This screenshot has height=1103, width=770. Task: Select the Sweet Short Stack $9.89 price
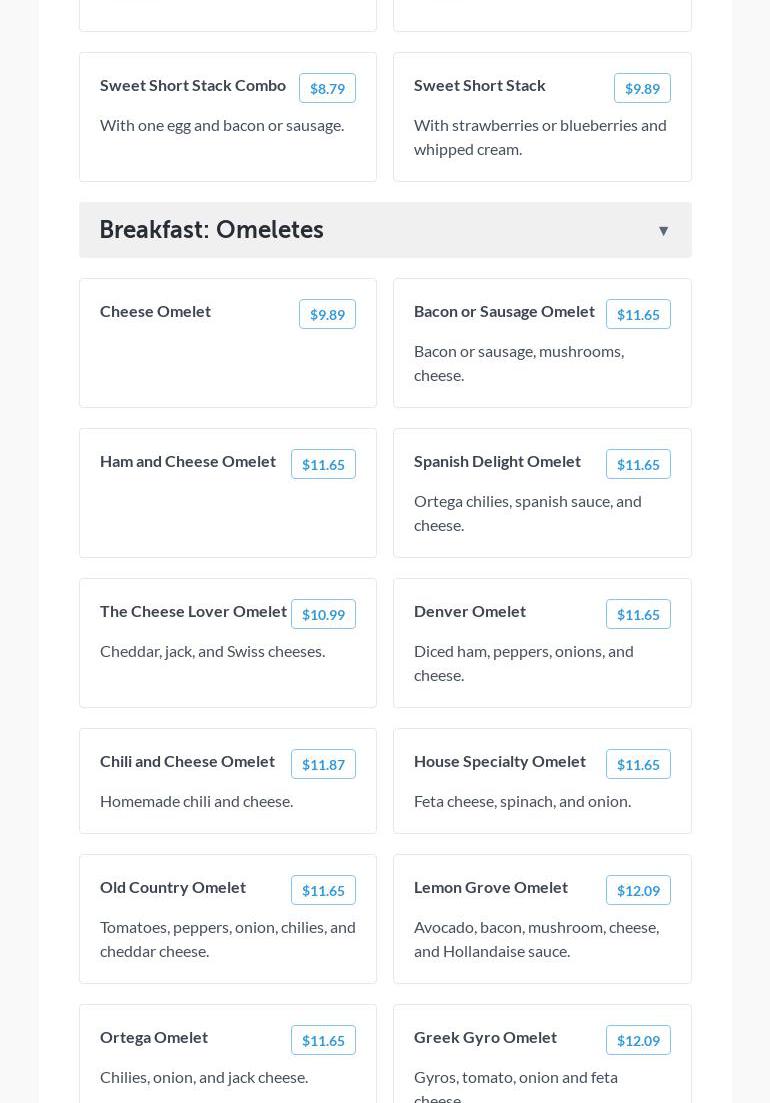pos(642,88)
